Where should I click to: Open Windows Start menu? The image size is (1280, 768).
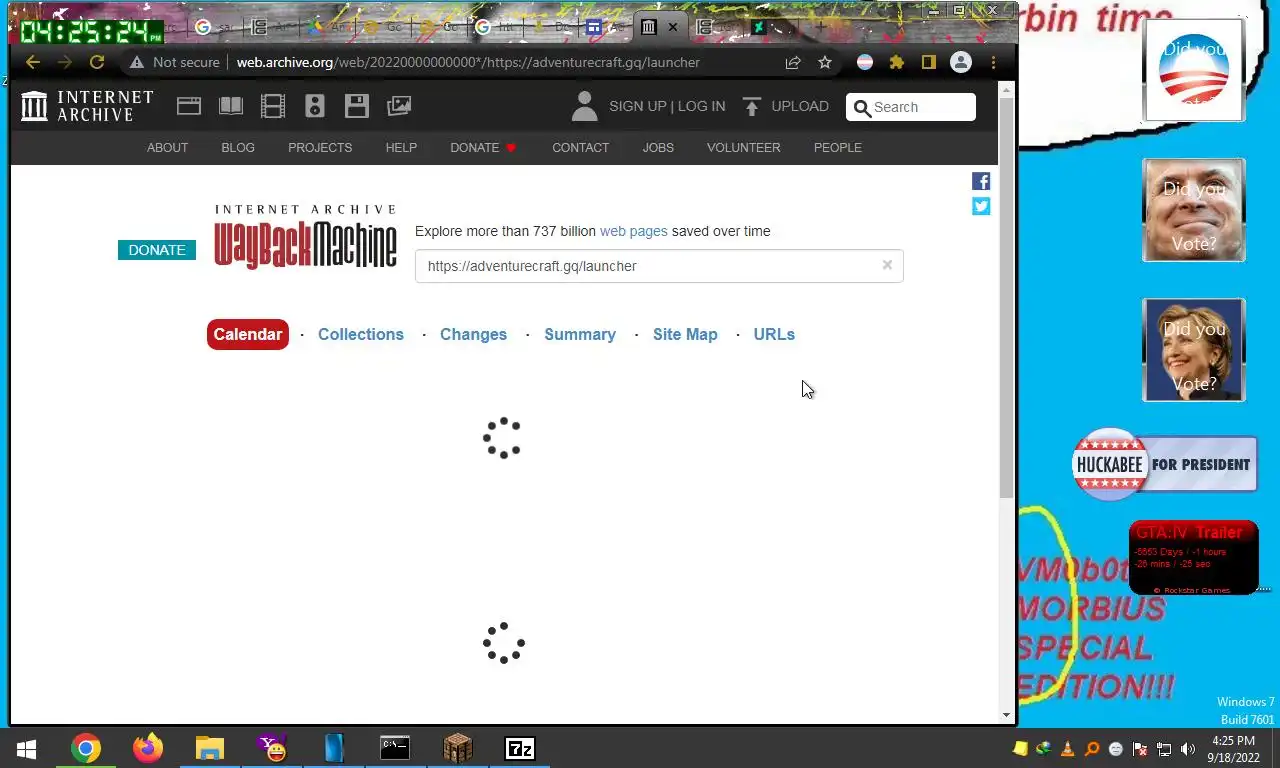(x=26, y=748)
